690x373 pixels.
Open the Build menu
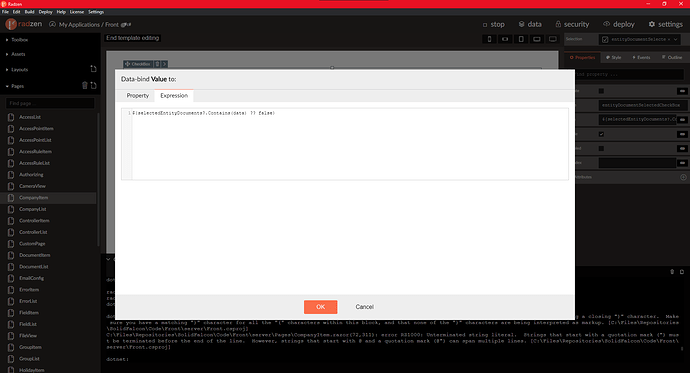tap(29, 12)
